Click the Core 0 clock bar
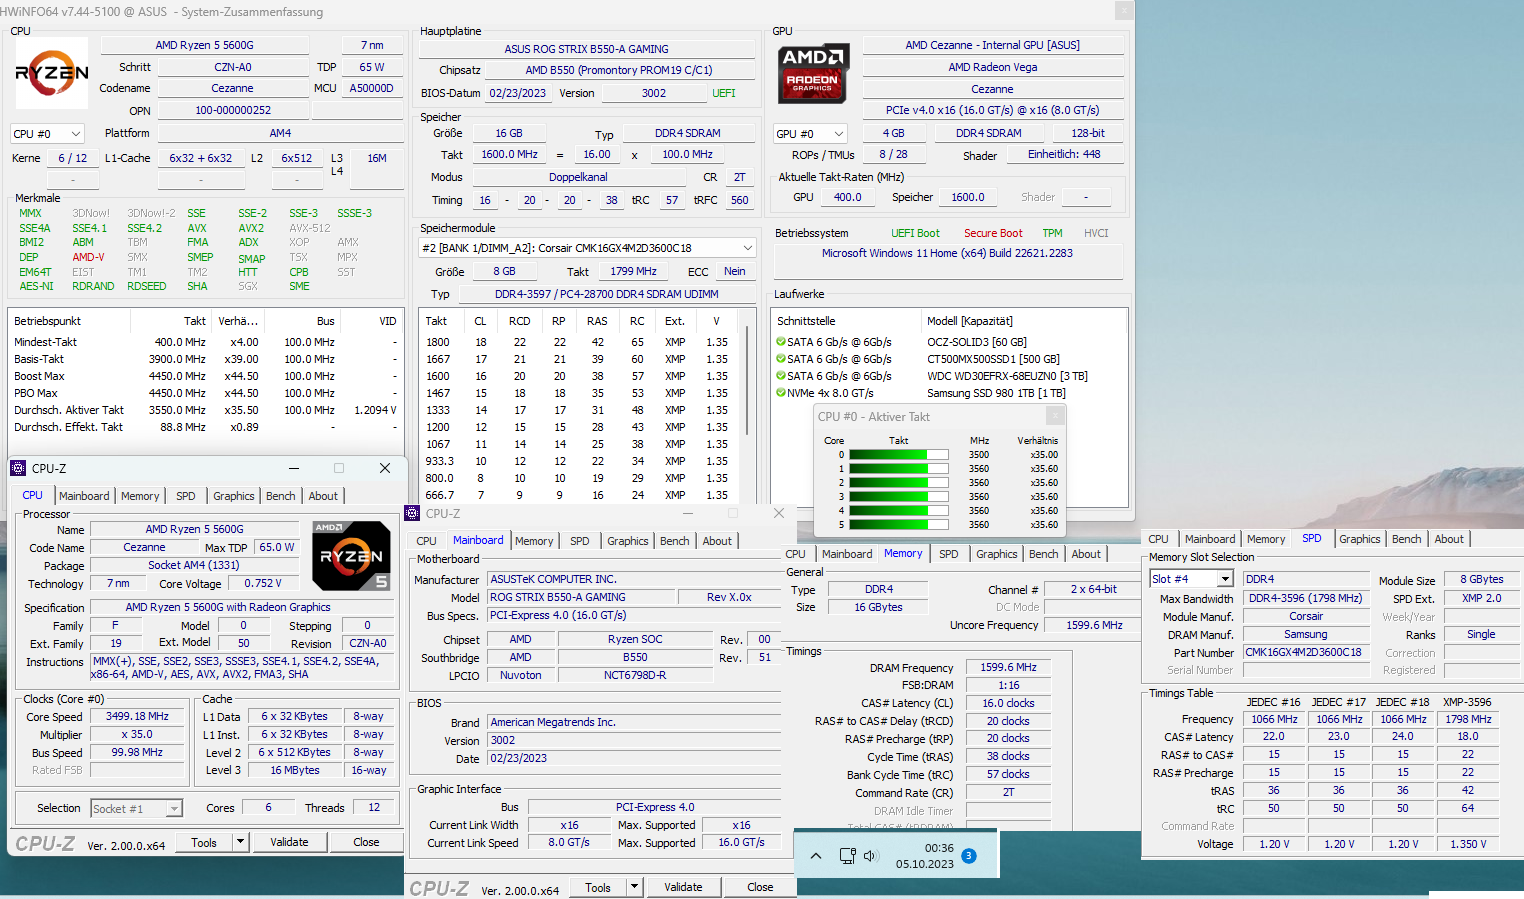The image size is (1524, 899). point(898,455)
